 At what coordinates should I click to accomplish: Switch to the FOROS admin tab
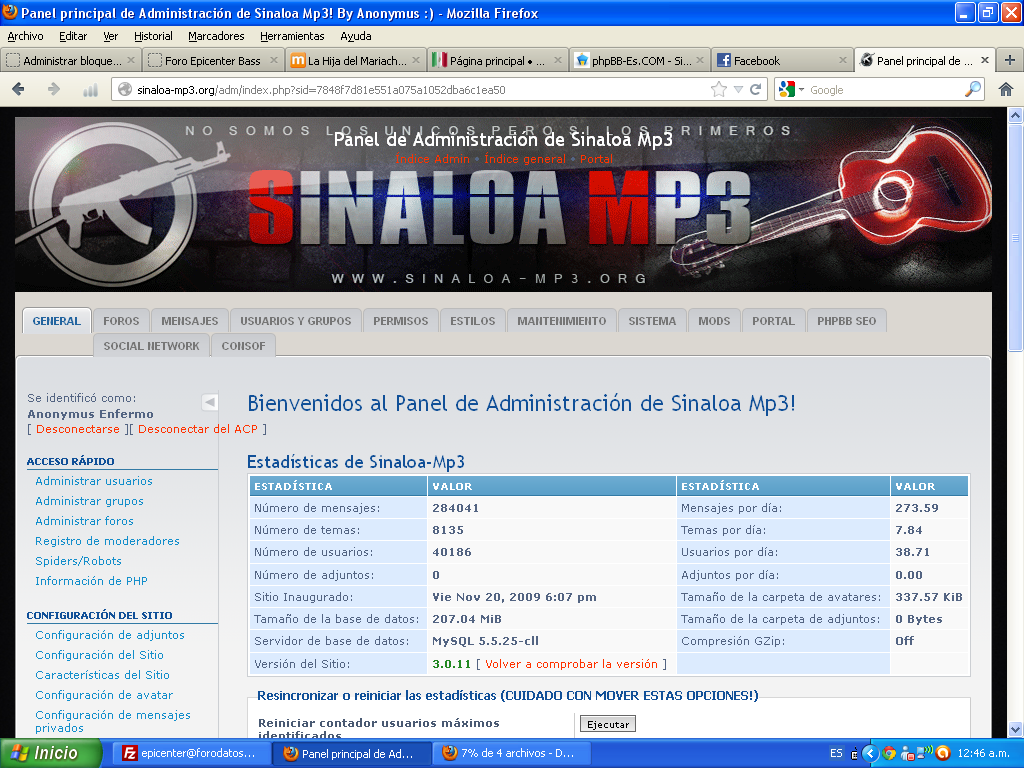tap(121, 321)
